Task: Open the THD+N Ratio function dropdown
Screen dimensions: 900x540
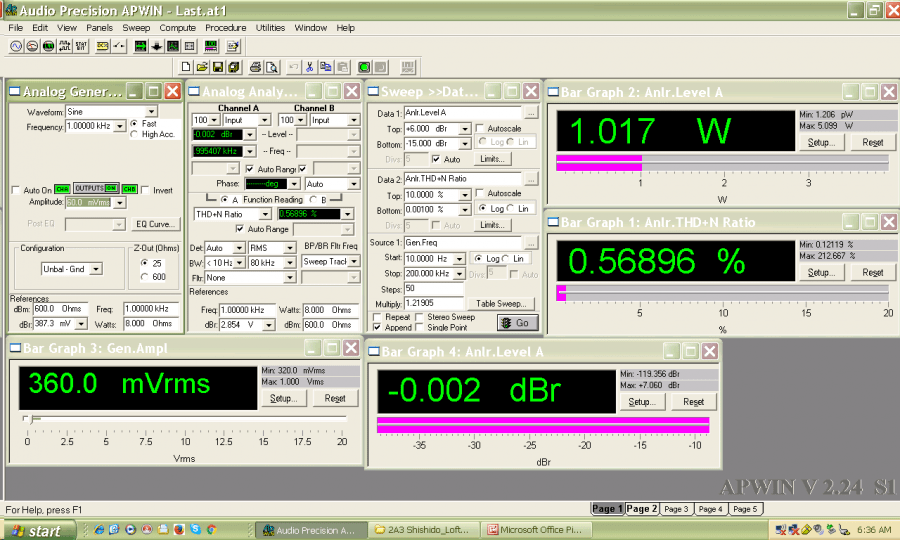Action: coord(265,214)
